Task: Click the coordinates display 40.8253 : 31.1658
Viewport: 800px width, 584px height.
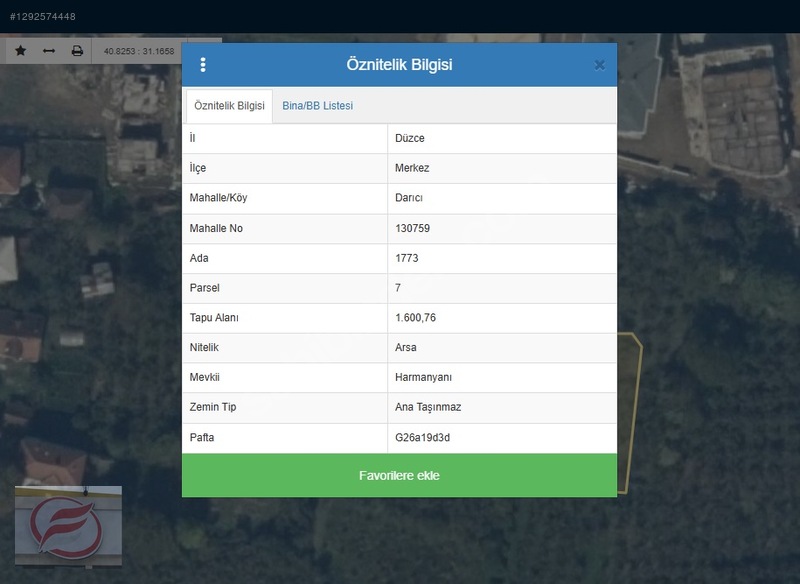Action: (x=139, y=51)
